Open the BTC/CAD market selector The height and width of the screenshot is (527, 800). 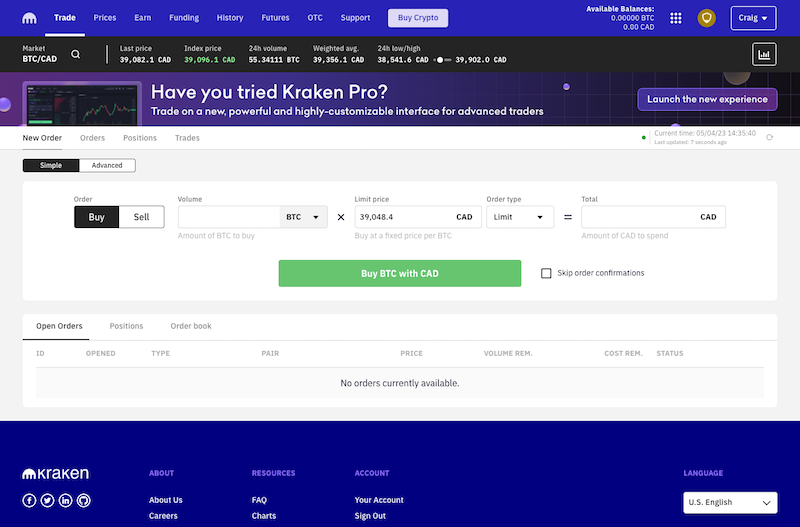[40, 54]
